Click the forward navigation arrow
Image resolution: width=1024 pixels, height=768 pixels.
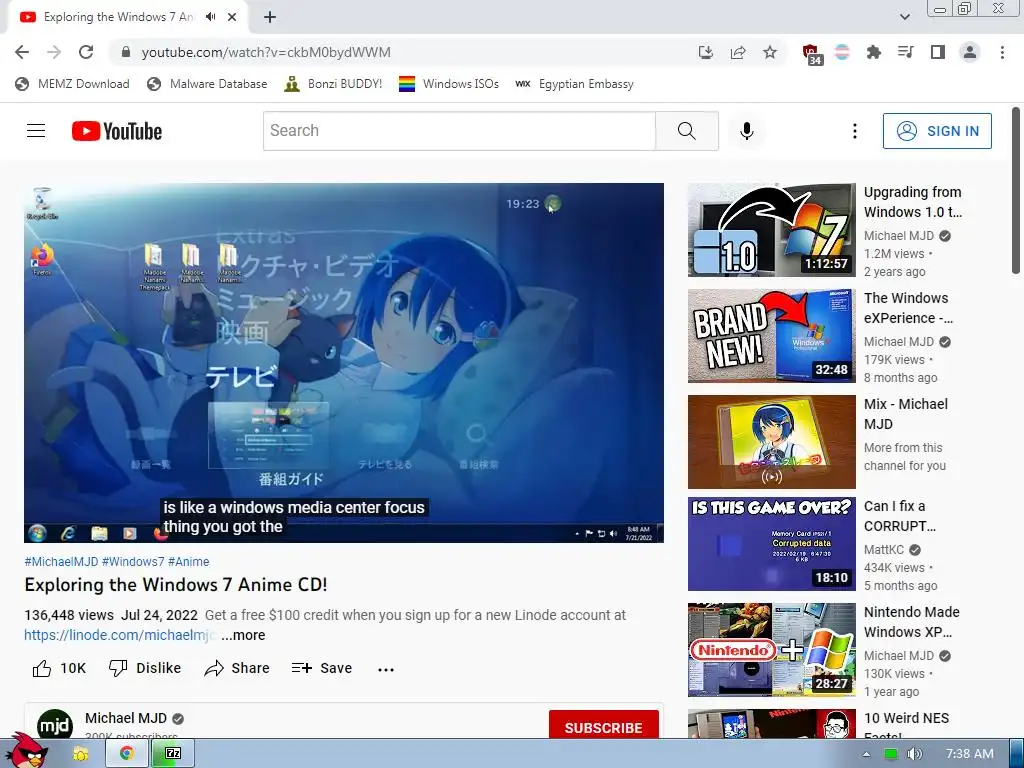[x=54, y=52]
